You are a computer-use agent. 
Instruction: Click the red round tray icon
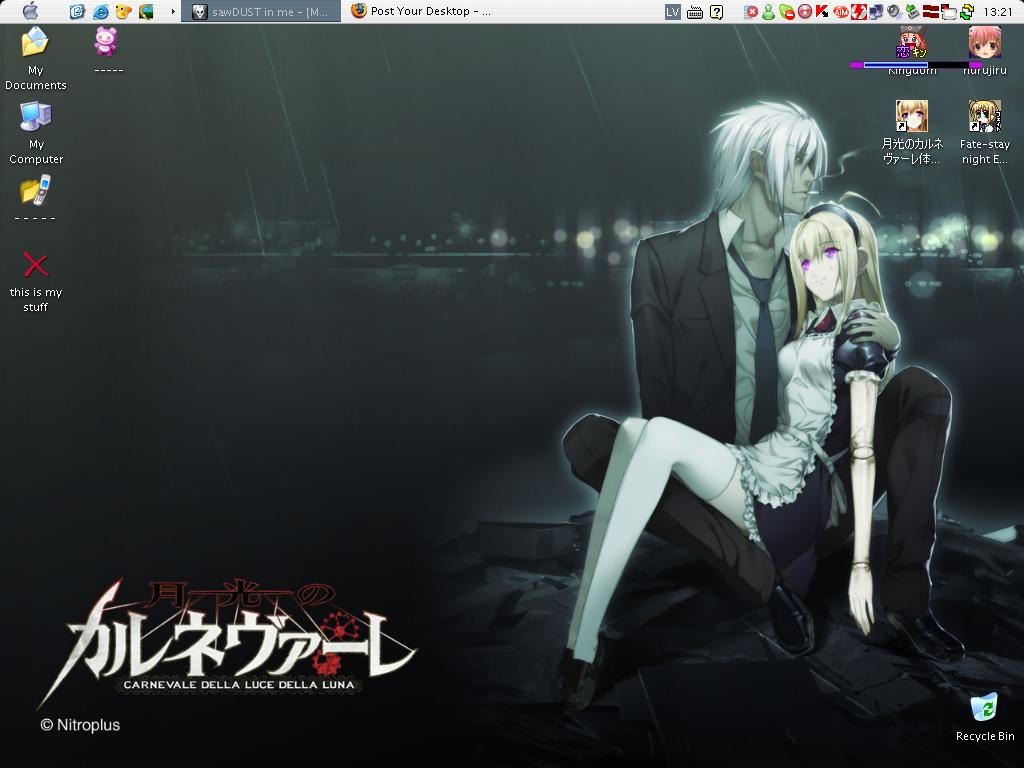pos(805,12)
